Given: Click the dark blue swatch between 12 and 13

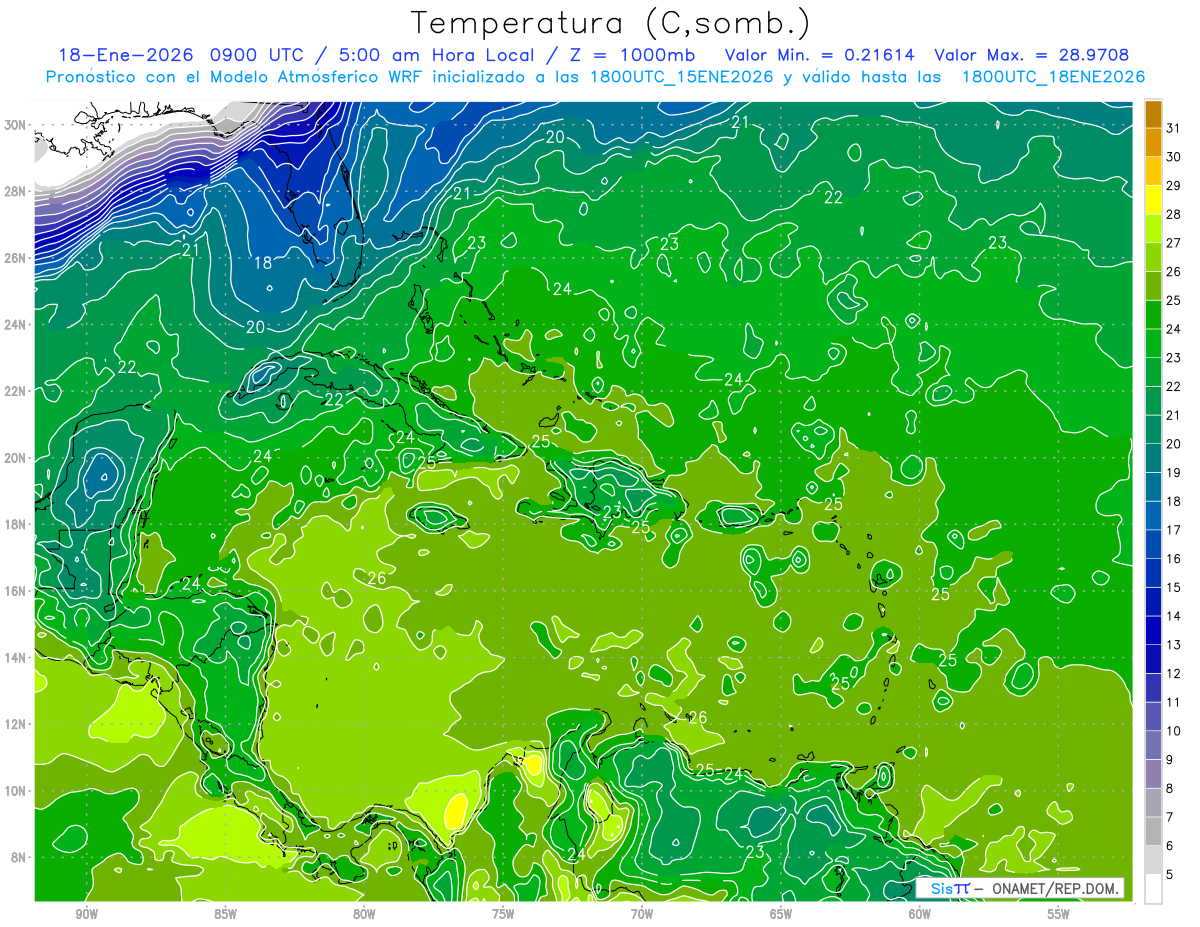Looking at the screenshot, I should [1153, 660].
